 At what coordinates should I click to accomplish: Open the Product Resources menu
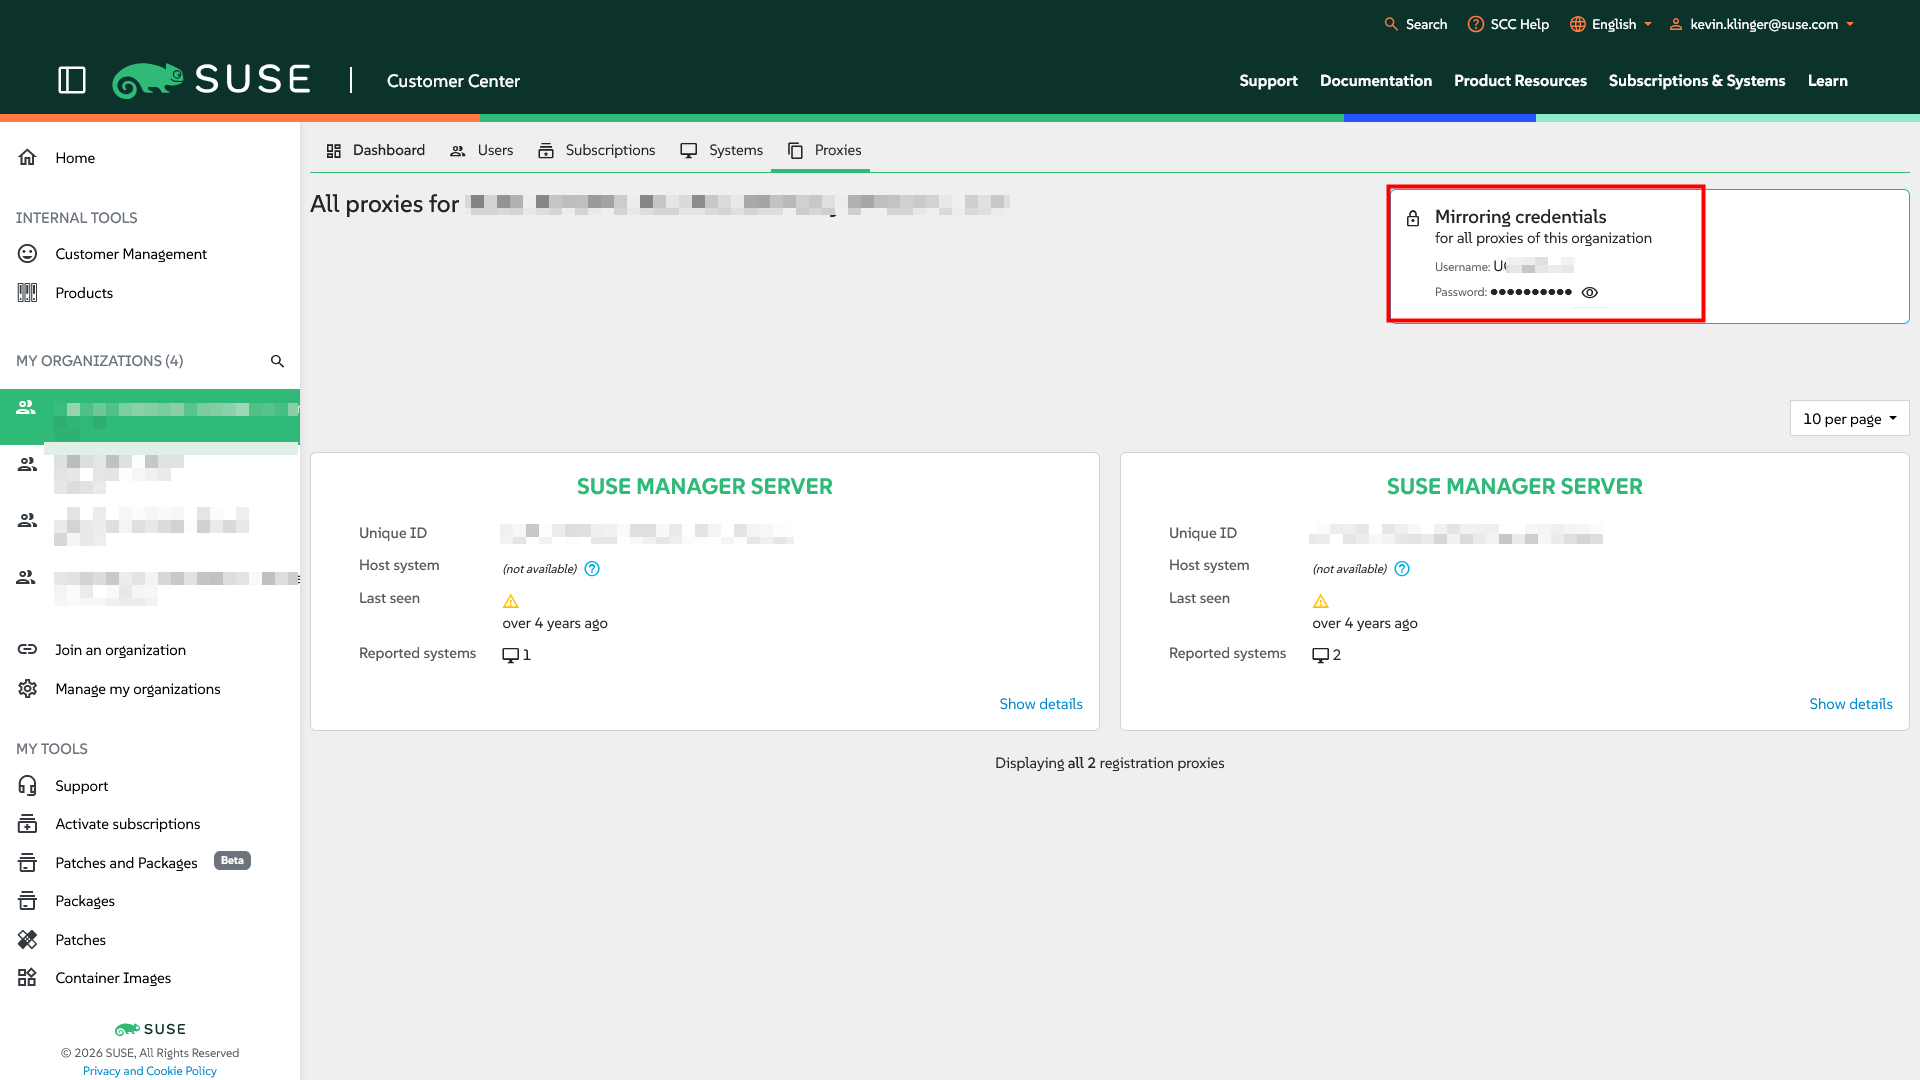[1520, 81]
